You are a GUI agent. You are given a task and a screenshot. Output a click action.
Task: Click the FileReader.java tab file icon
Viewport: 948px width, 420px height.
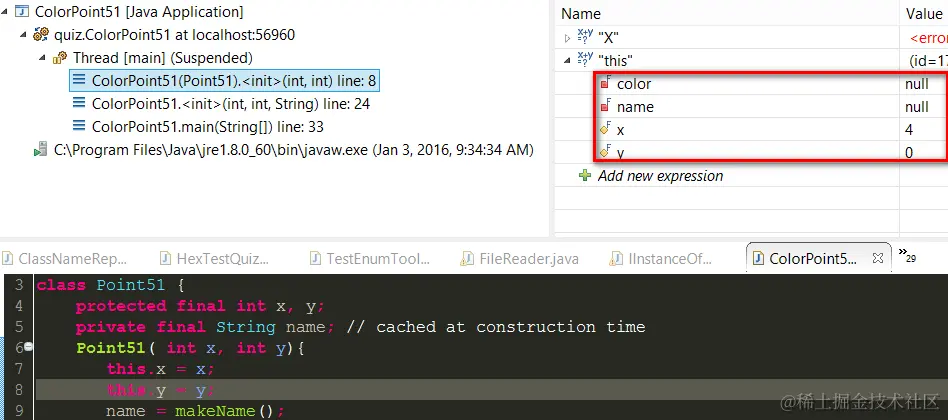[x=466, y=259]
